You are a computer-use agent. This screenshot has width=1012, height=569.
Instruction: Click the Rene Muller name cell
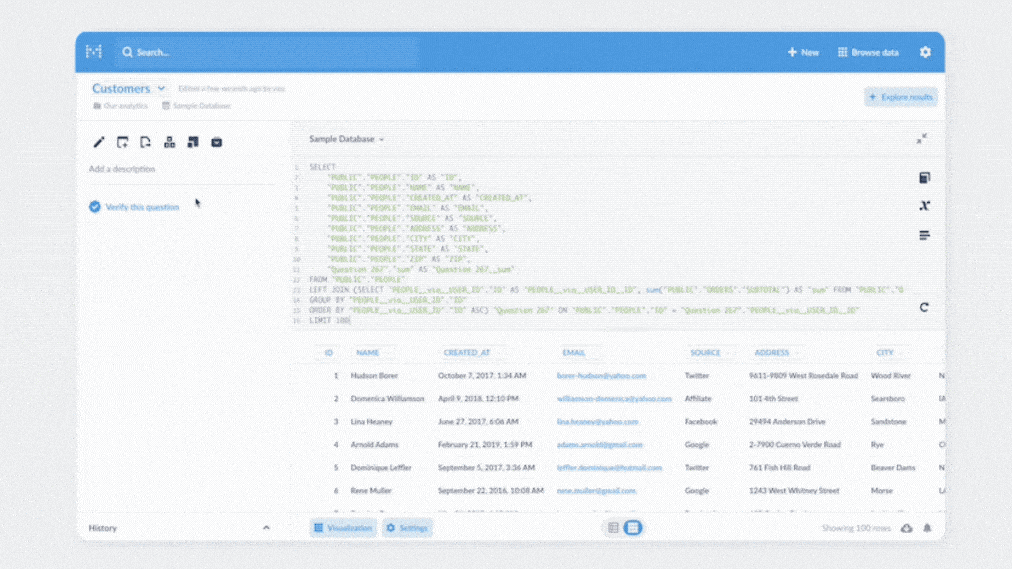(371, 491)
